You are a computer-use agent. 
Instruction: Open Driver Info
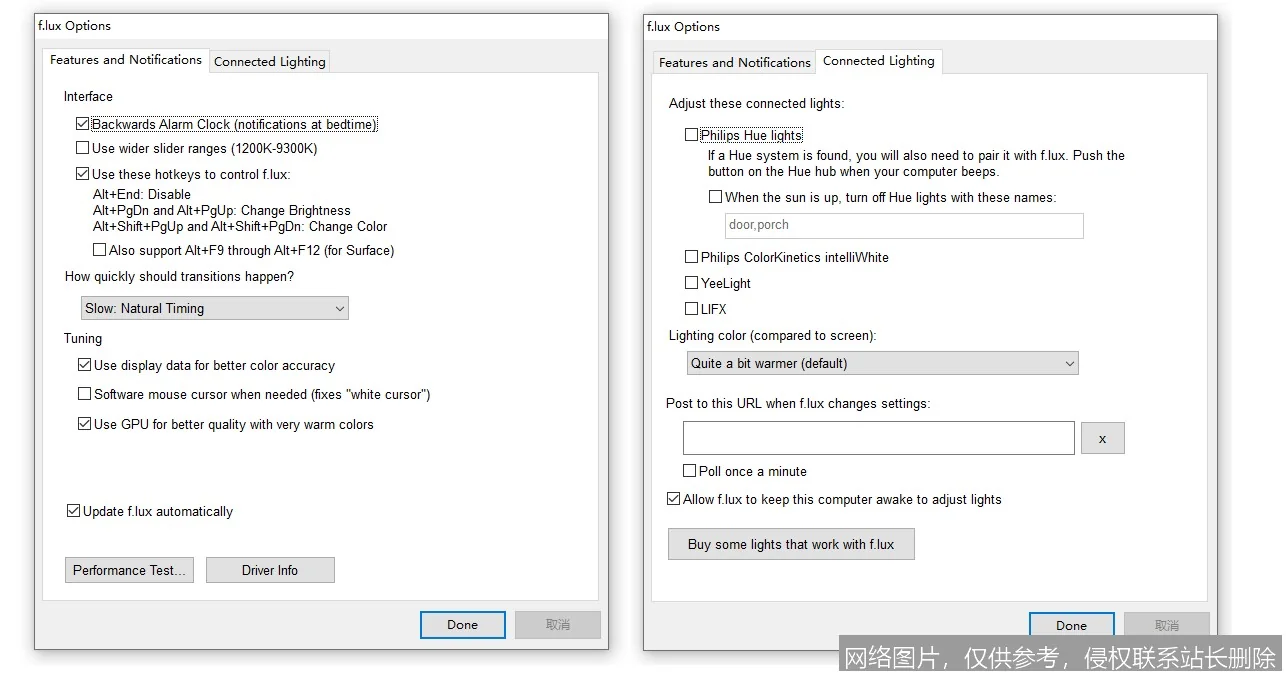(270, 570)
